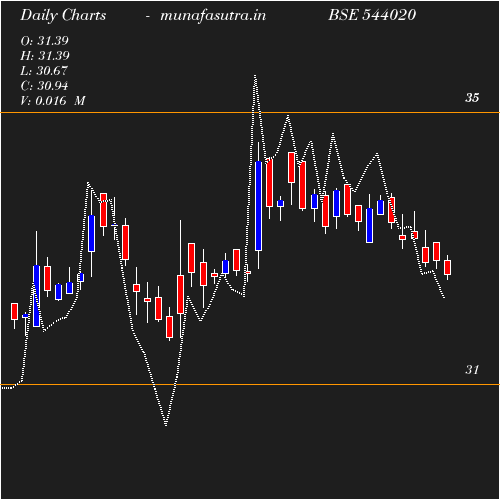Click the high value "H: 31.39"
This screenshot has width=500, height=500.
pos(45,56)
